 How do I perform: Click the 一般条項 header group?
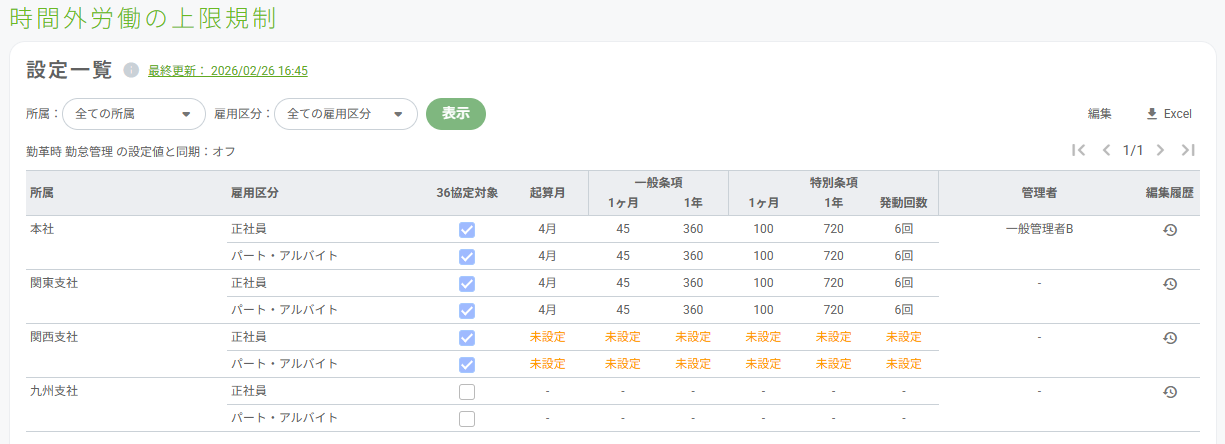click(658, 183)
